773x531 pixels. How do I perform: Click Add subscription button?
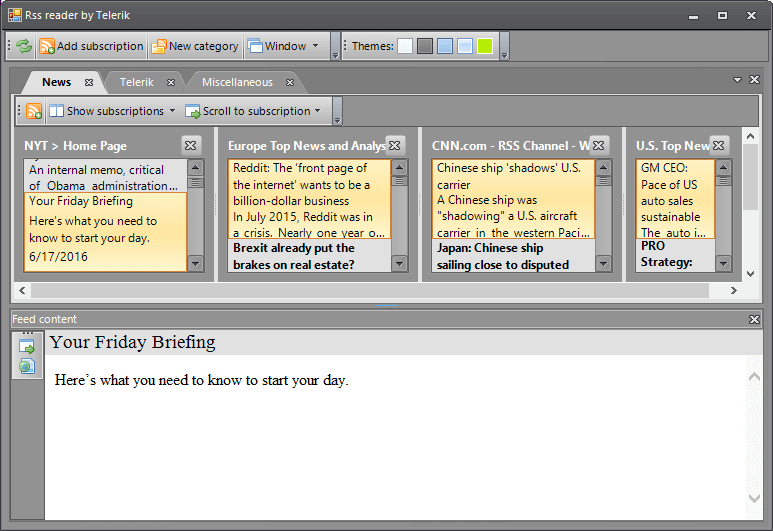click(92, 46)
